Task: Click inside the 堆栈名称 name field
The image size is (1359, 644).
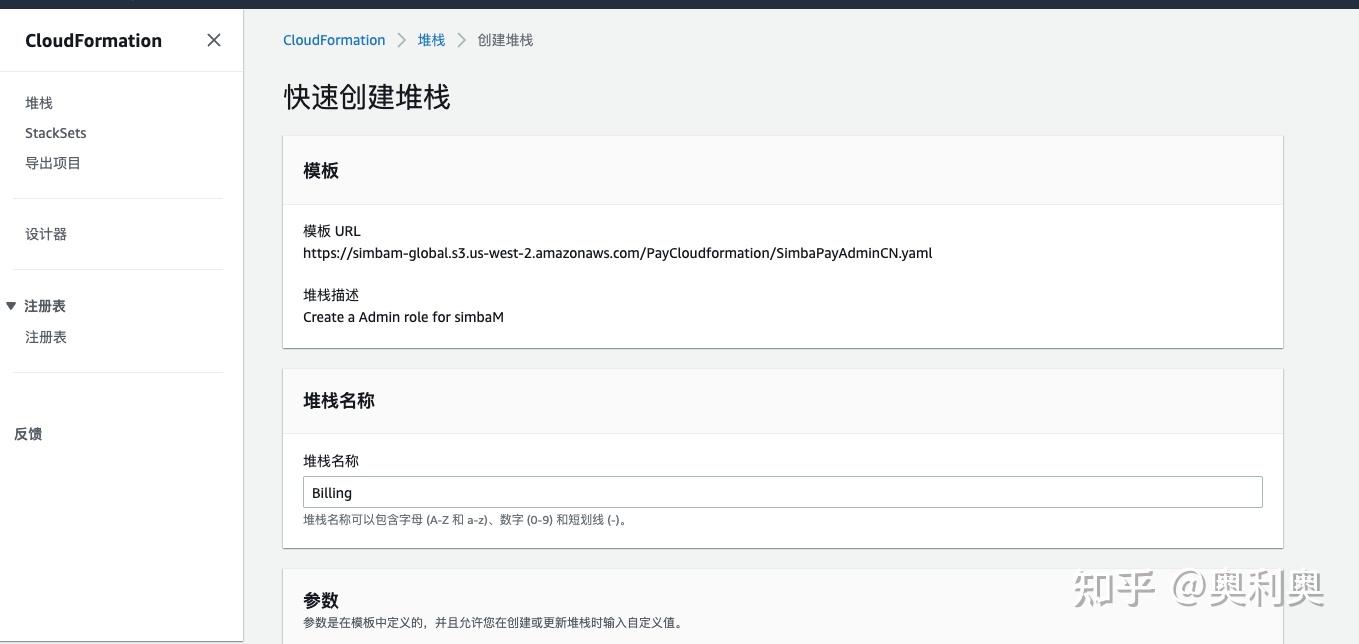Action: (x=782, y=492)
